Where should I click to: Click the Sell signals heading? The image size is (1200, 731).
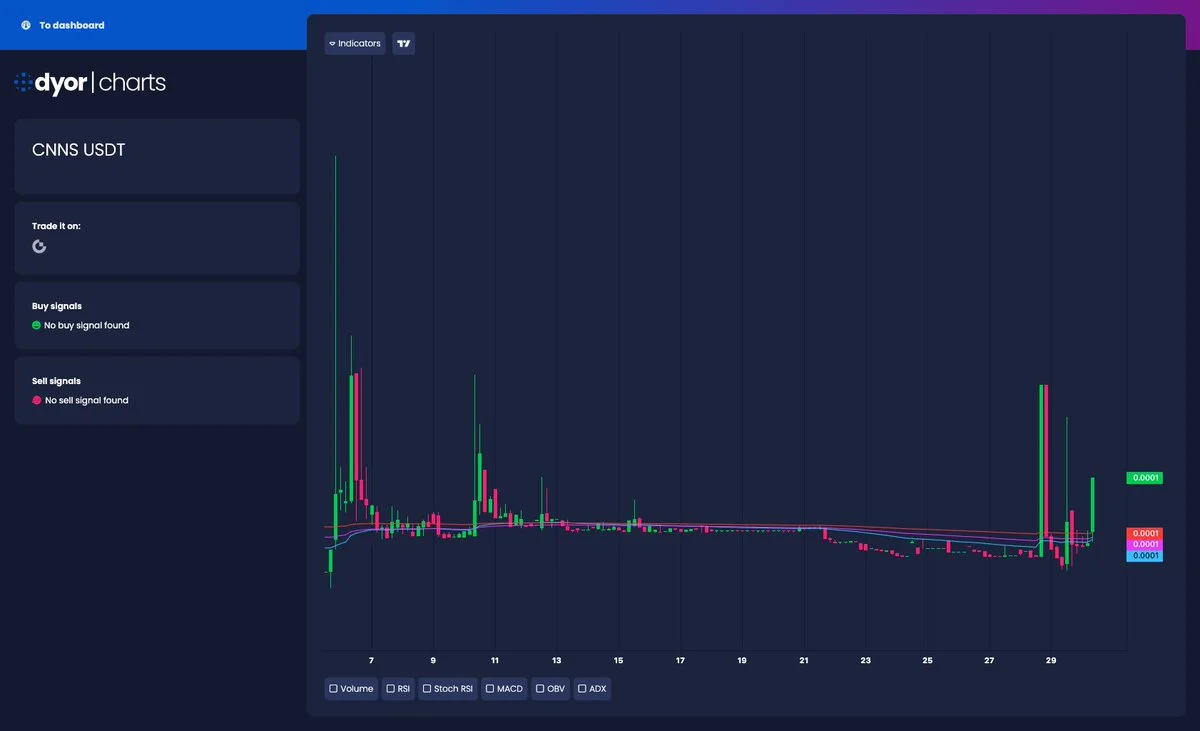pos(56,381)
